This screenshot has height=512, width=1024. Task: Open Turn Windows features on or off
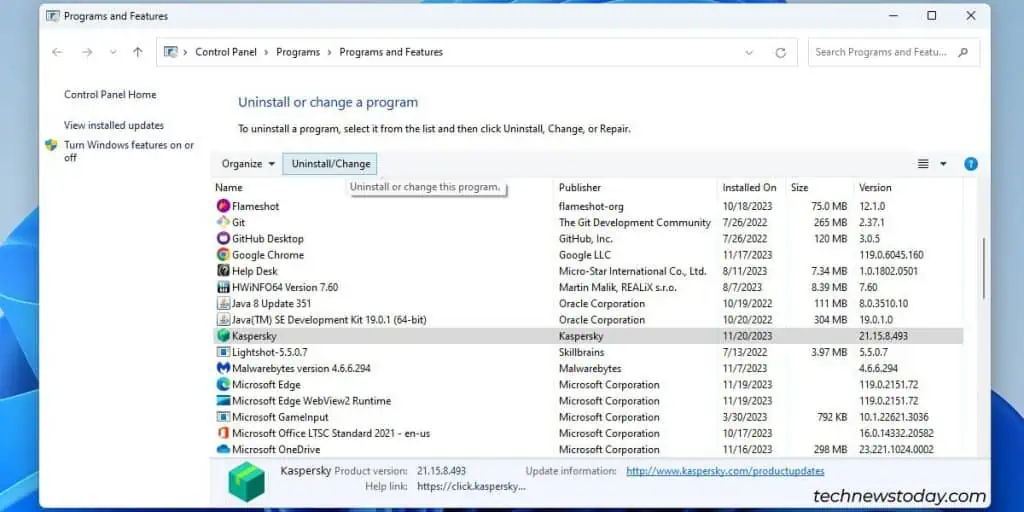coord(129,152)
